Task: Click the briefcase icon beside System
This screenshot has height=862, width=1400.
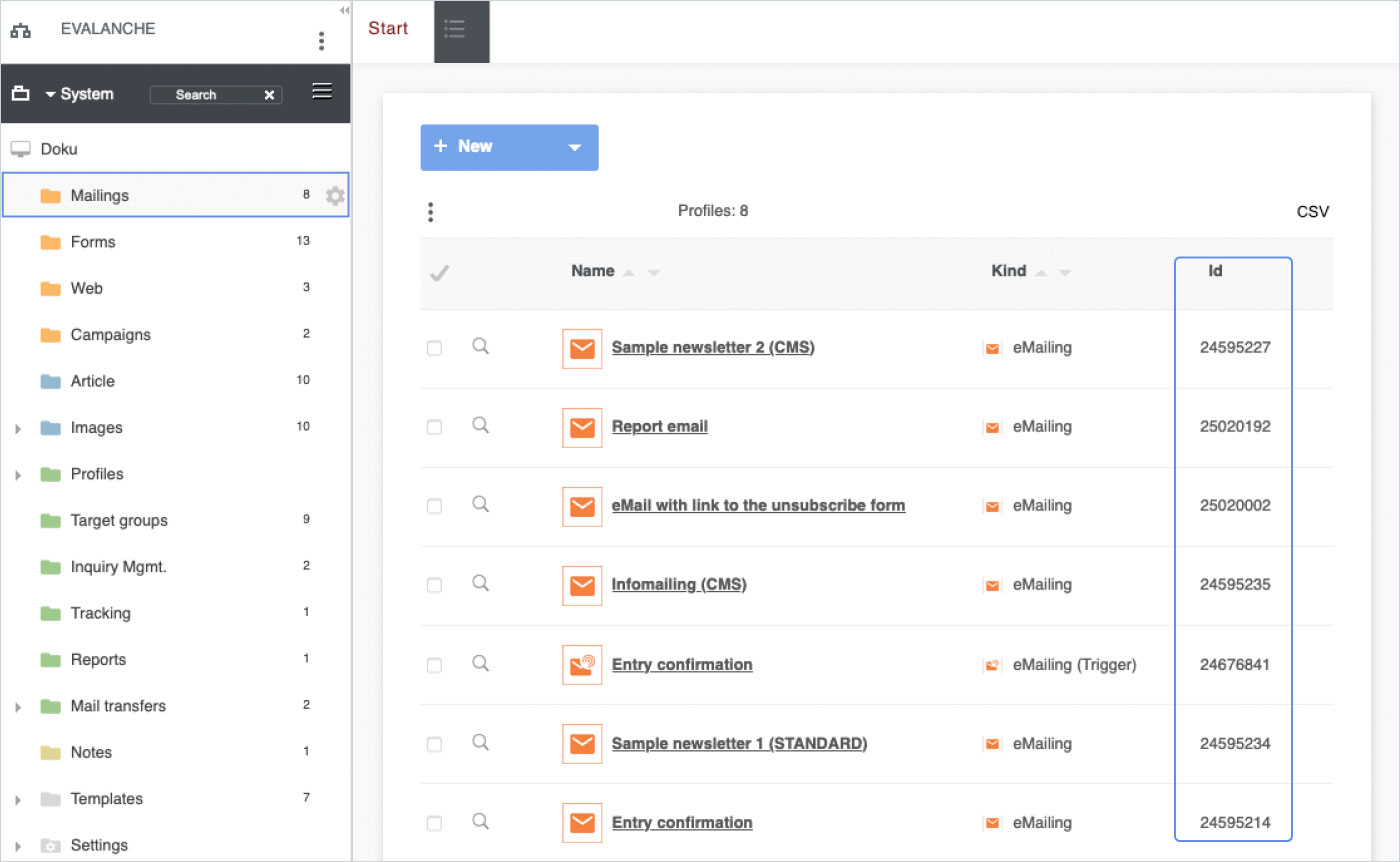Action: (20, 94)
